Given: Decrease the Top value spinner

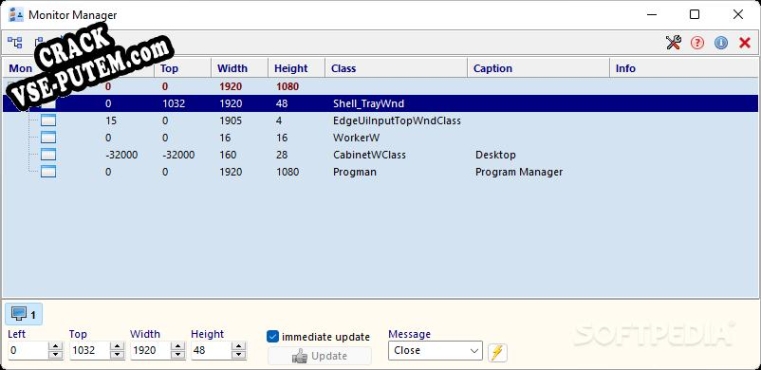Looking at the screenshot, I should (117, 355).
